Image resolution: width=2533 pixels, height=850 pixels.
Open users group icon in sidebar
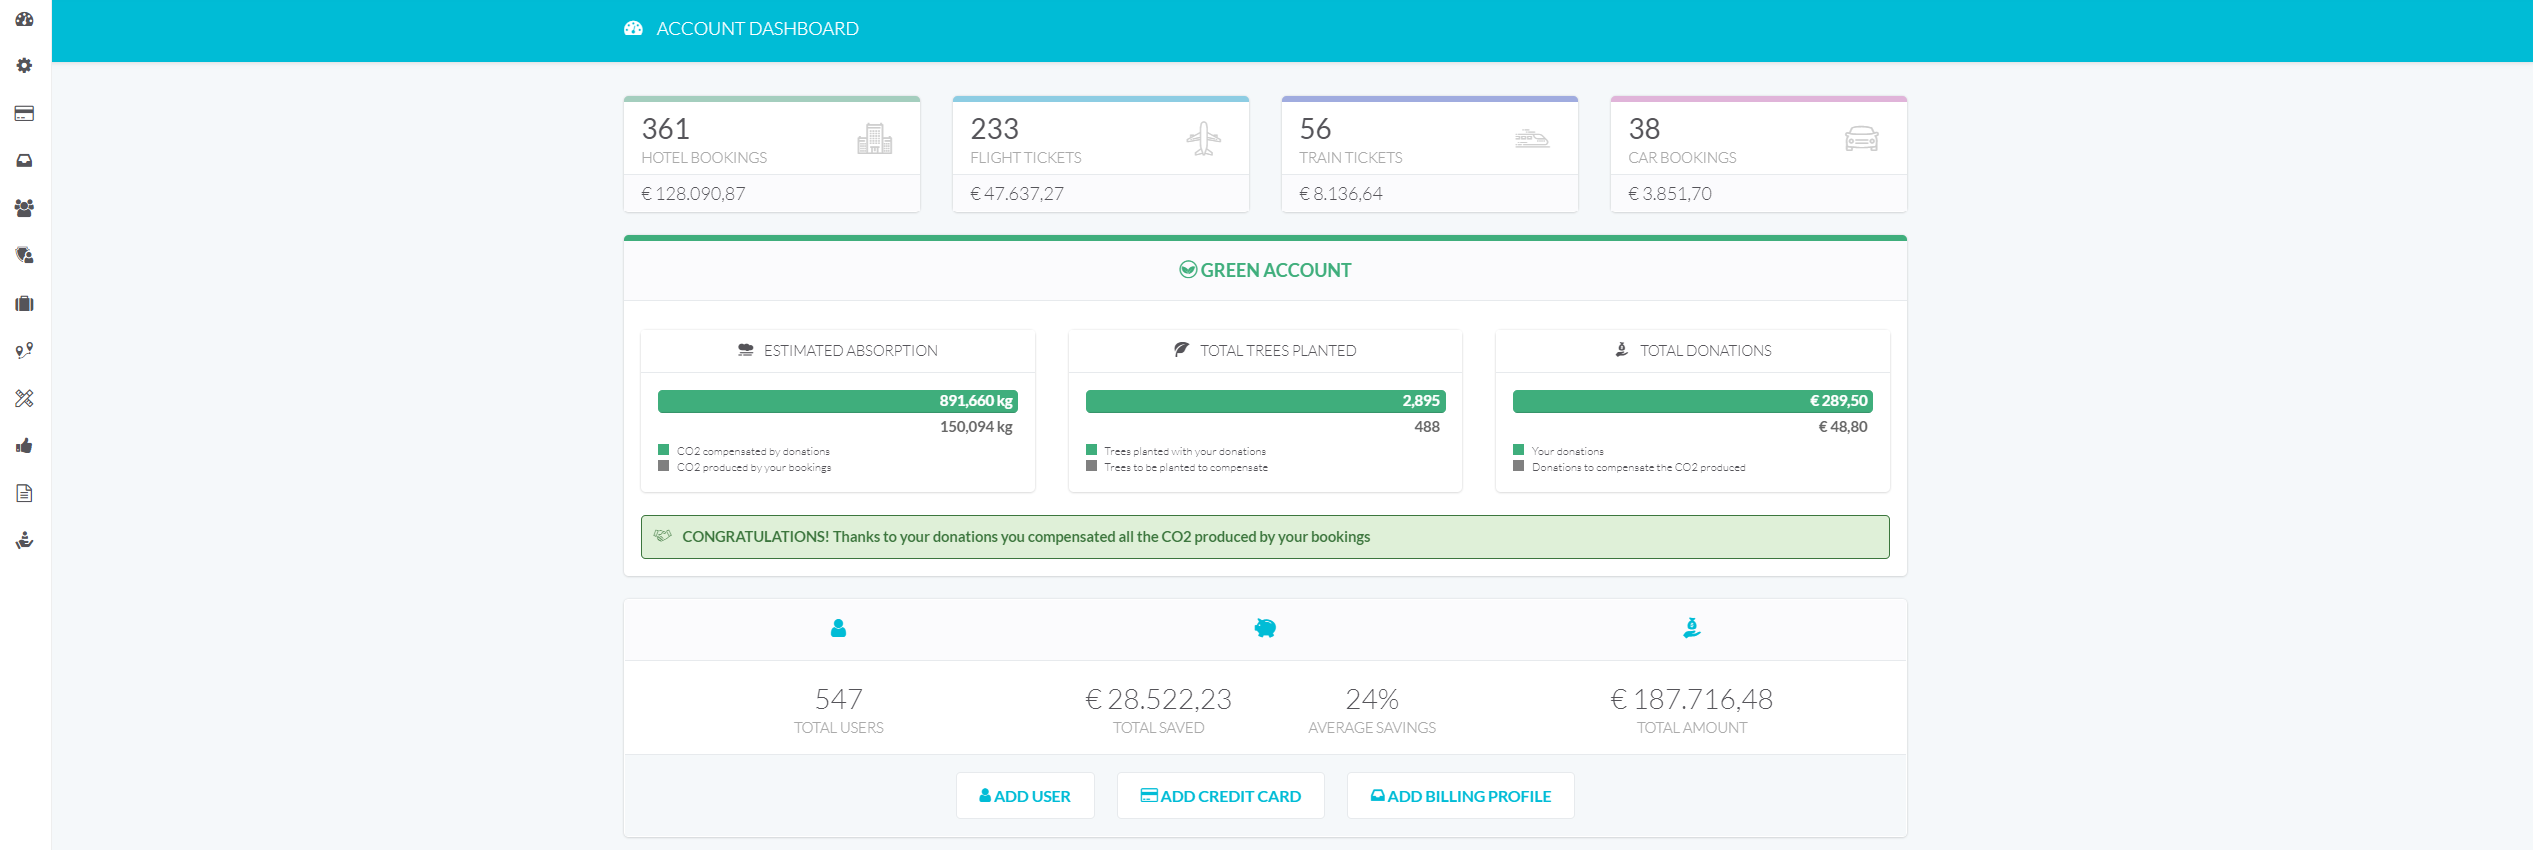[x=24, y=208]
